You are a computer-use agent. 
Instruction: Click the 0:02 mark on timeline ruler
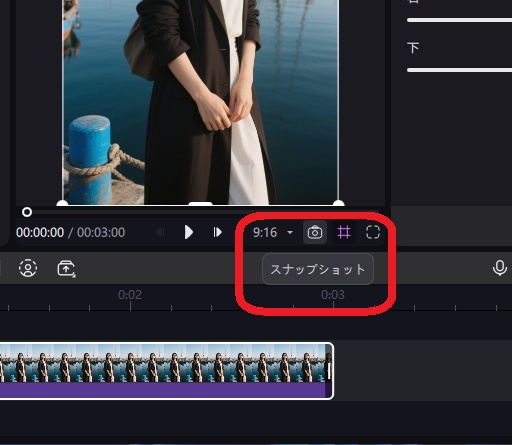(130, 295)
